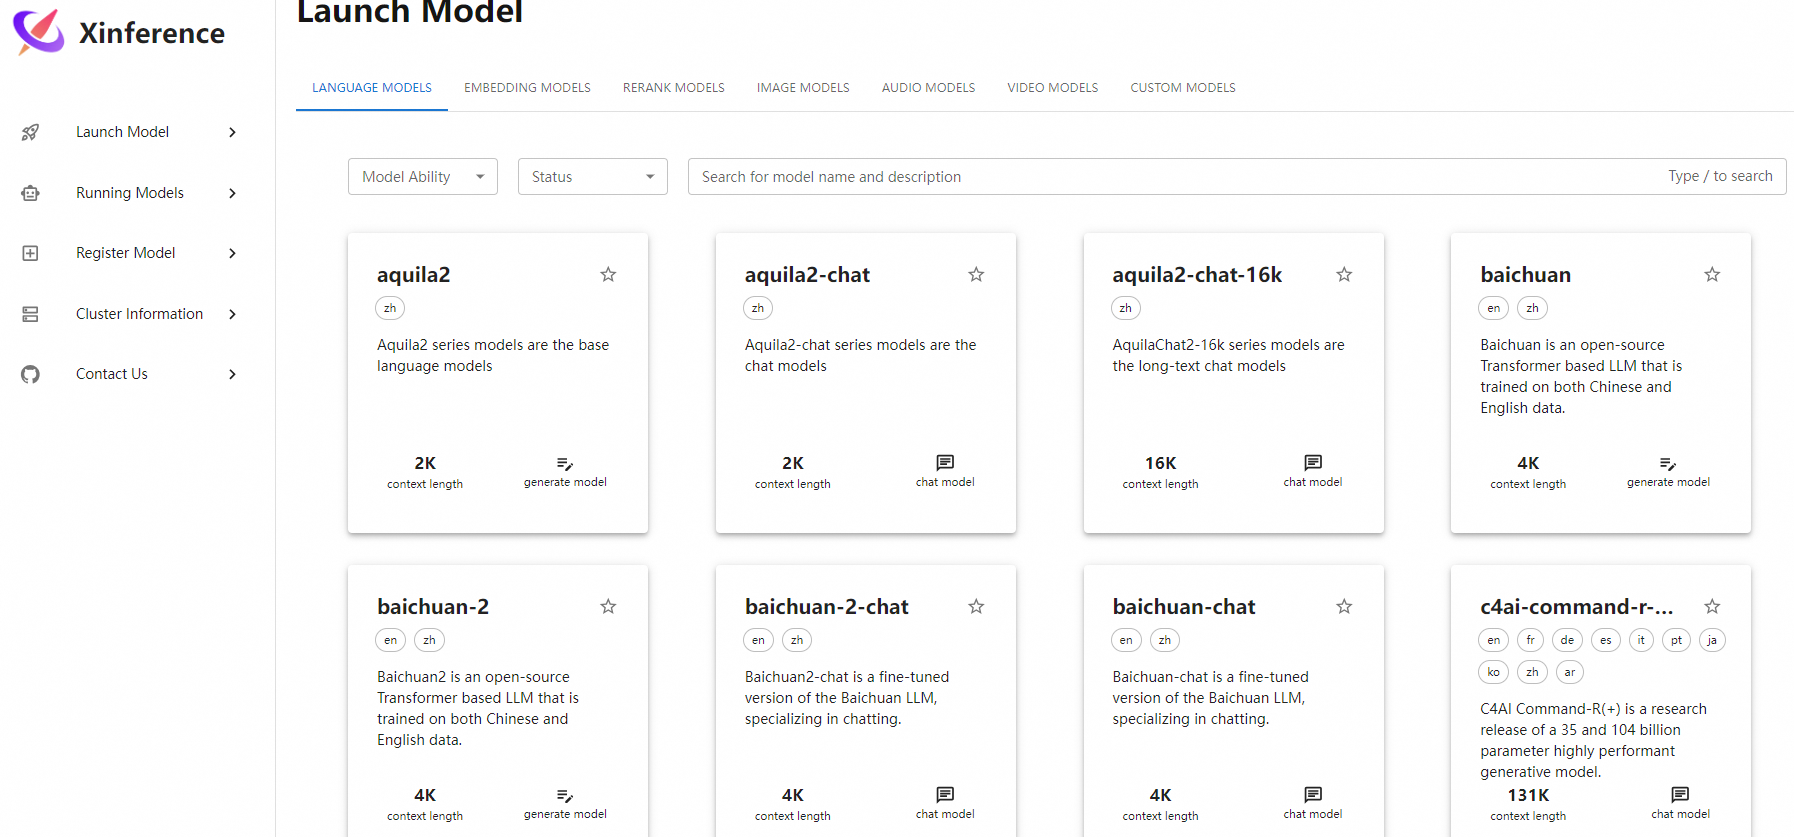Expand Cluster Information sidebar chevron

click(232, 314)
